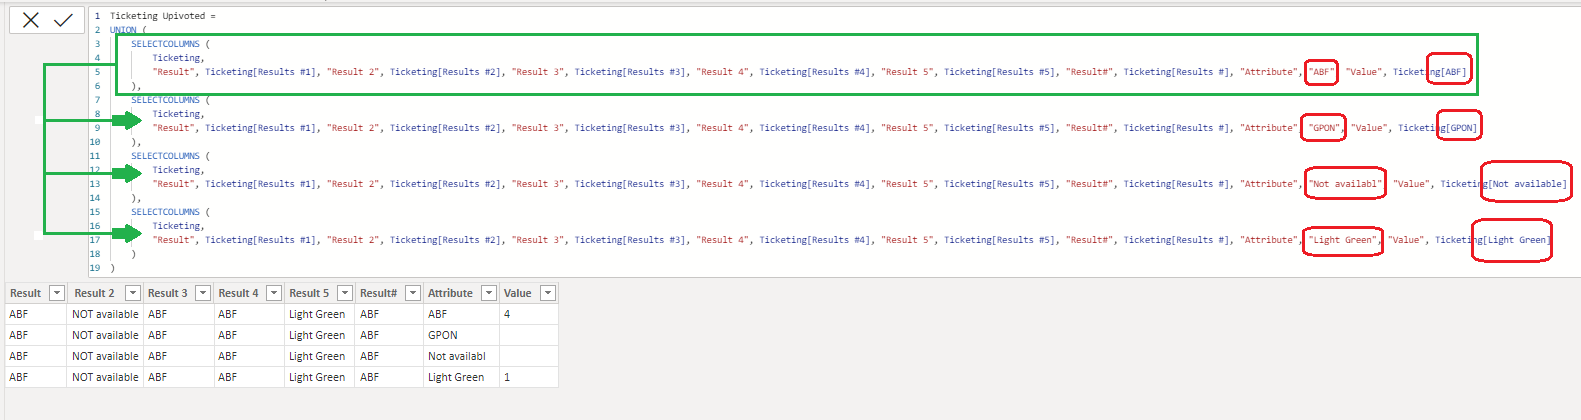Click 'Ticketing Upivoted =' on formula line 1
Image resolution: width=1581 pixels, height=420 pixels.
coord(163,16)
